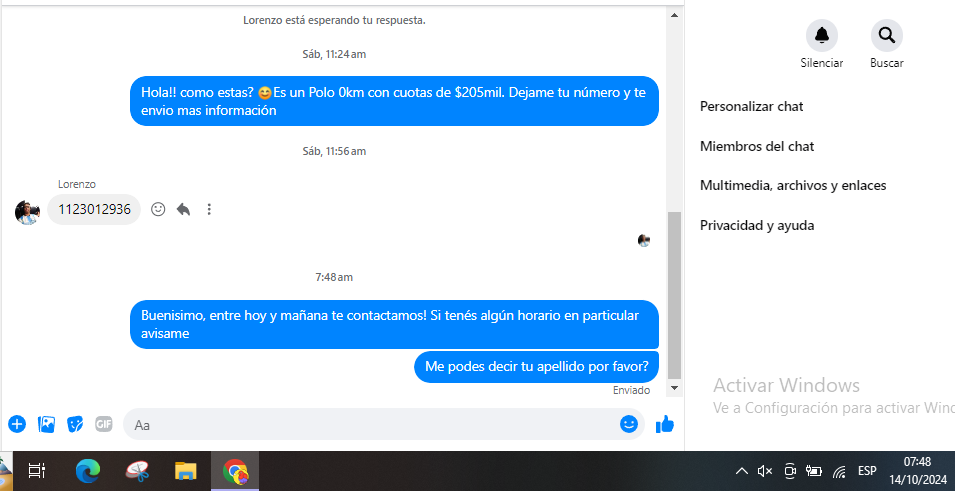
Task: Open Wi-Fi network tray icon
Action: (x=839, y=471)
